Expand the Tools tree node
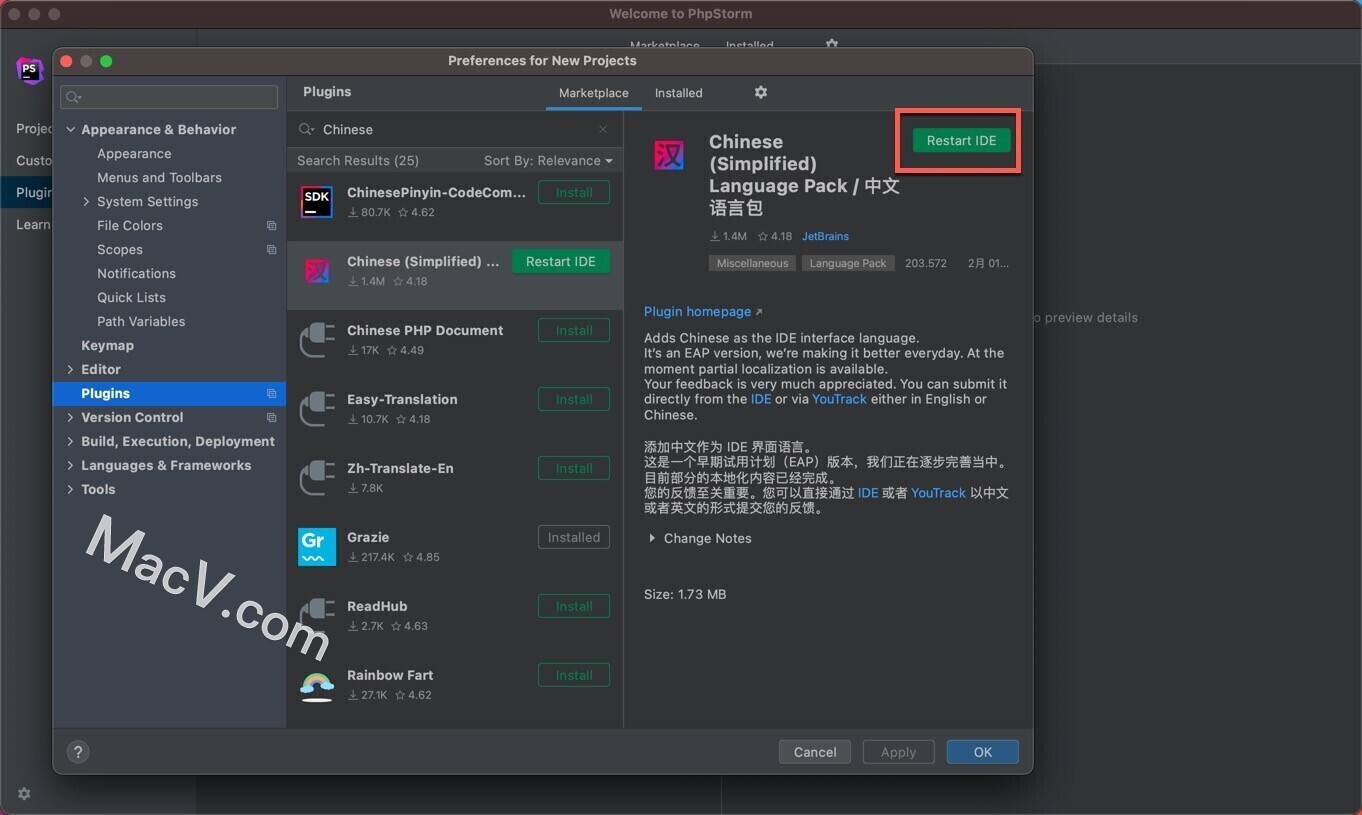This screenshot has height=815, width=1362. pos(70,490)
